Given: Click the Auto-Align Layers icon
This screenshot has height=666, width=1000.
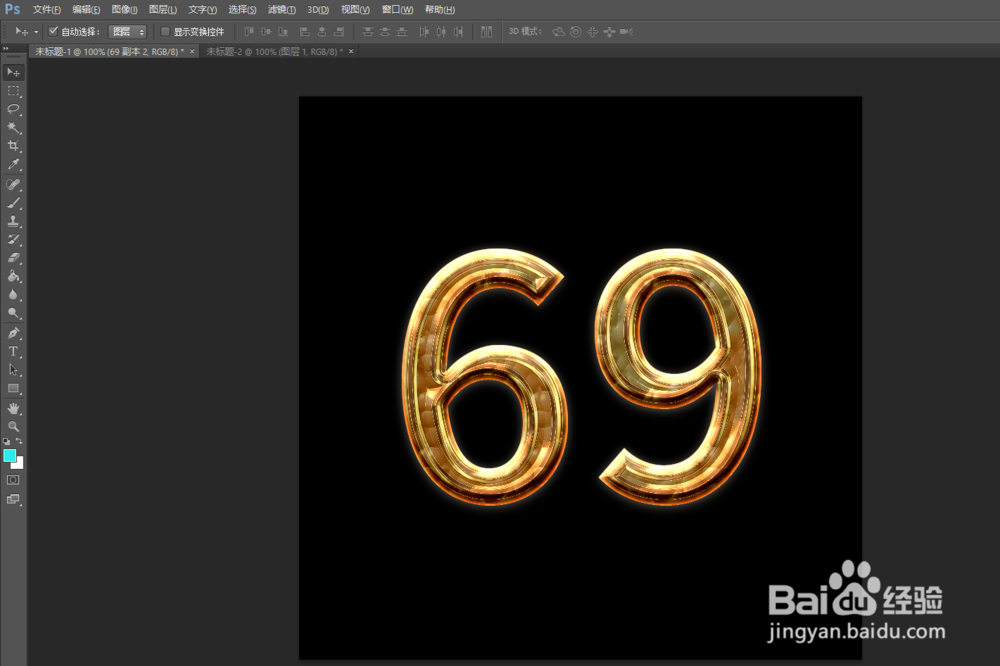Looking at the screenshot, I should [x=487, y=31].
